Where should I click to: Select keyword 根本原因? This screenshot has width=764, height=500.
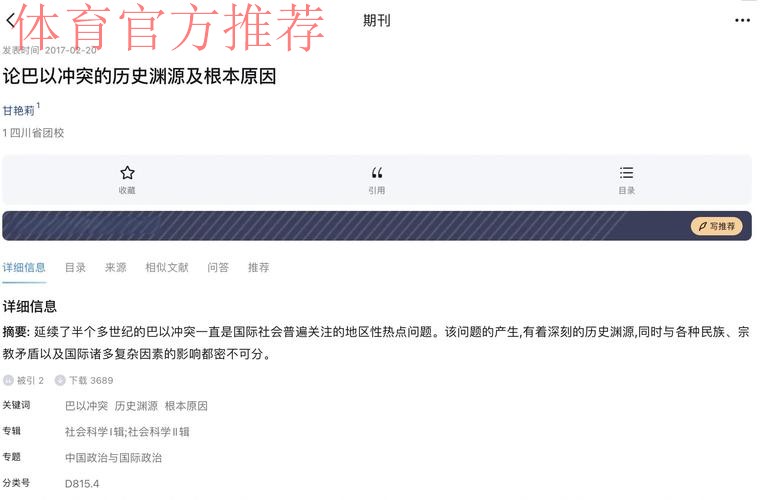click(186, 406)
